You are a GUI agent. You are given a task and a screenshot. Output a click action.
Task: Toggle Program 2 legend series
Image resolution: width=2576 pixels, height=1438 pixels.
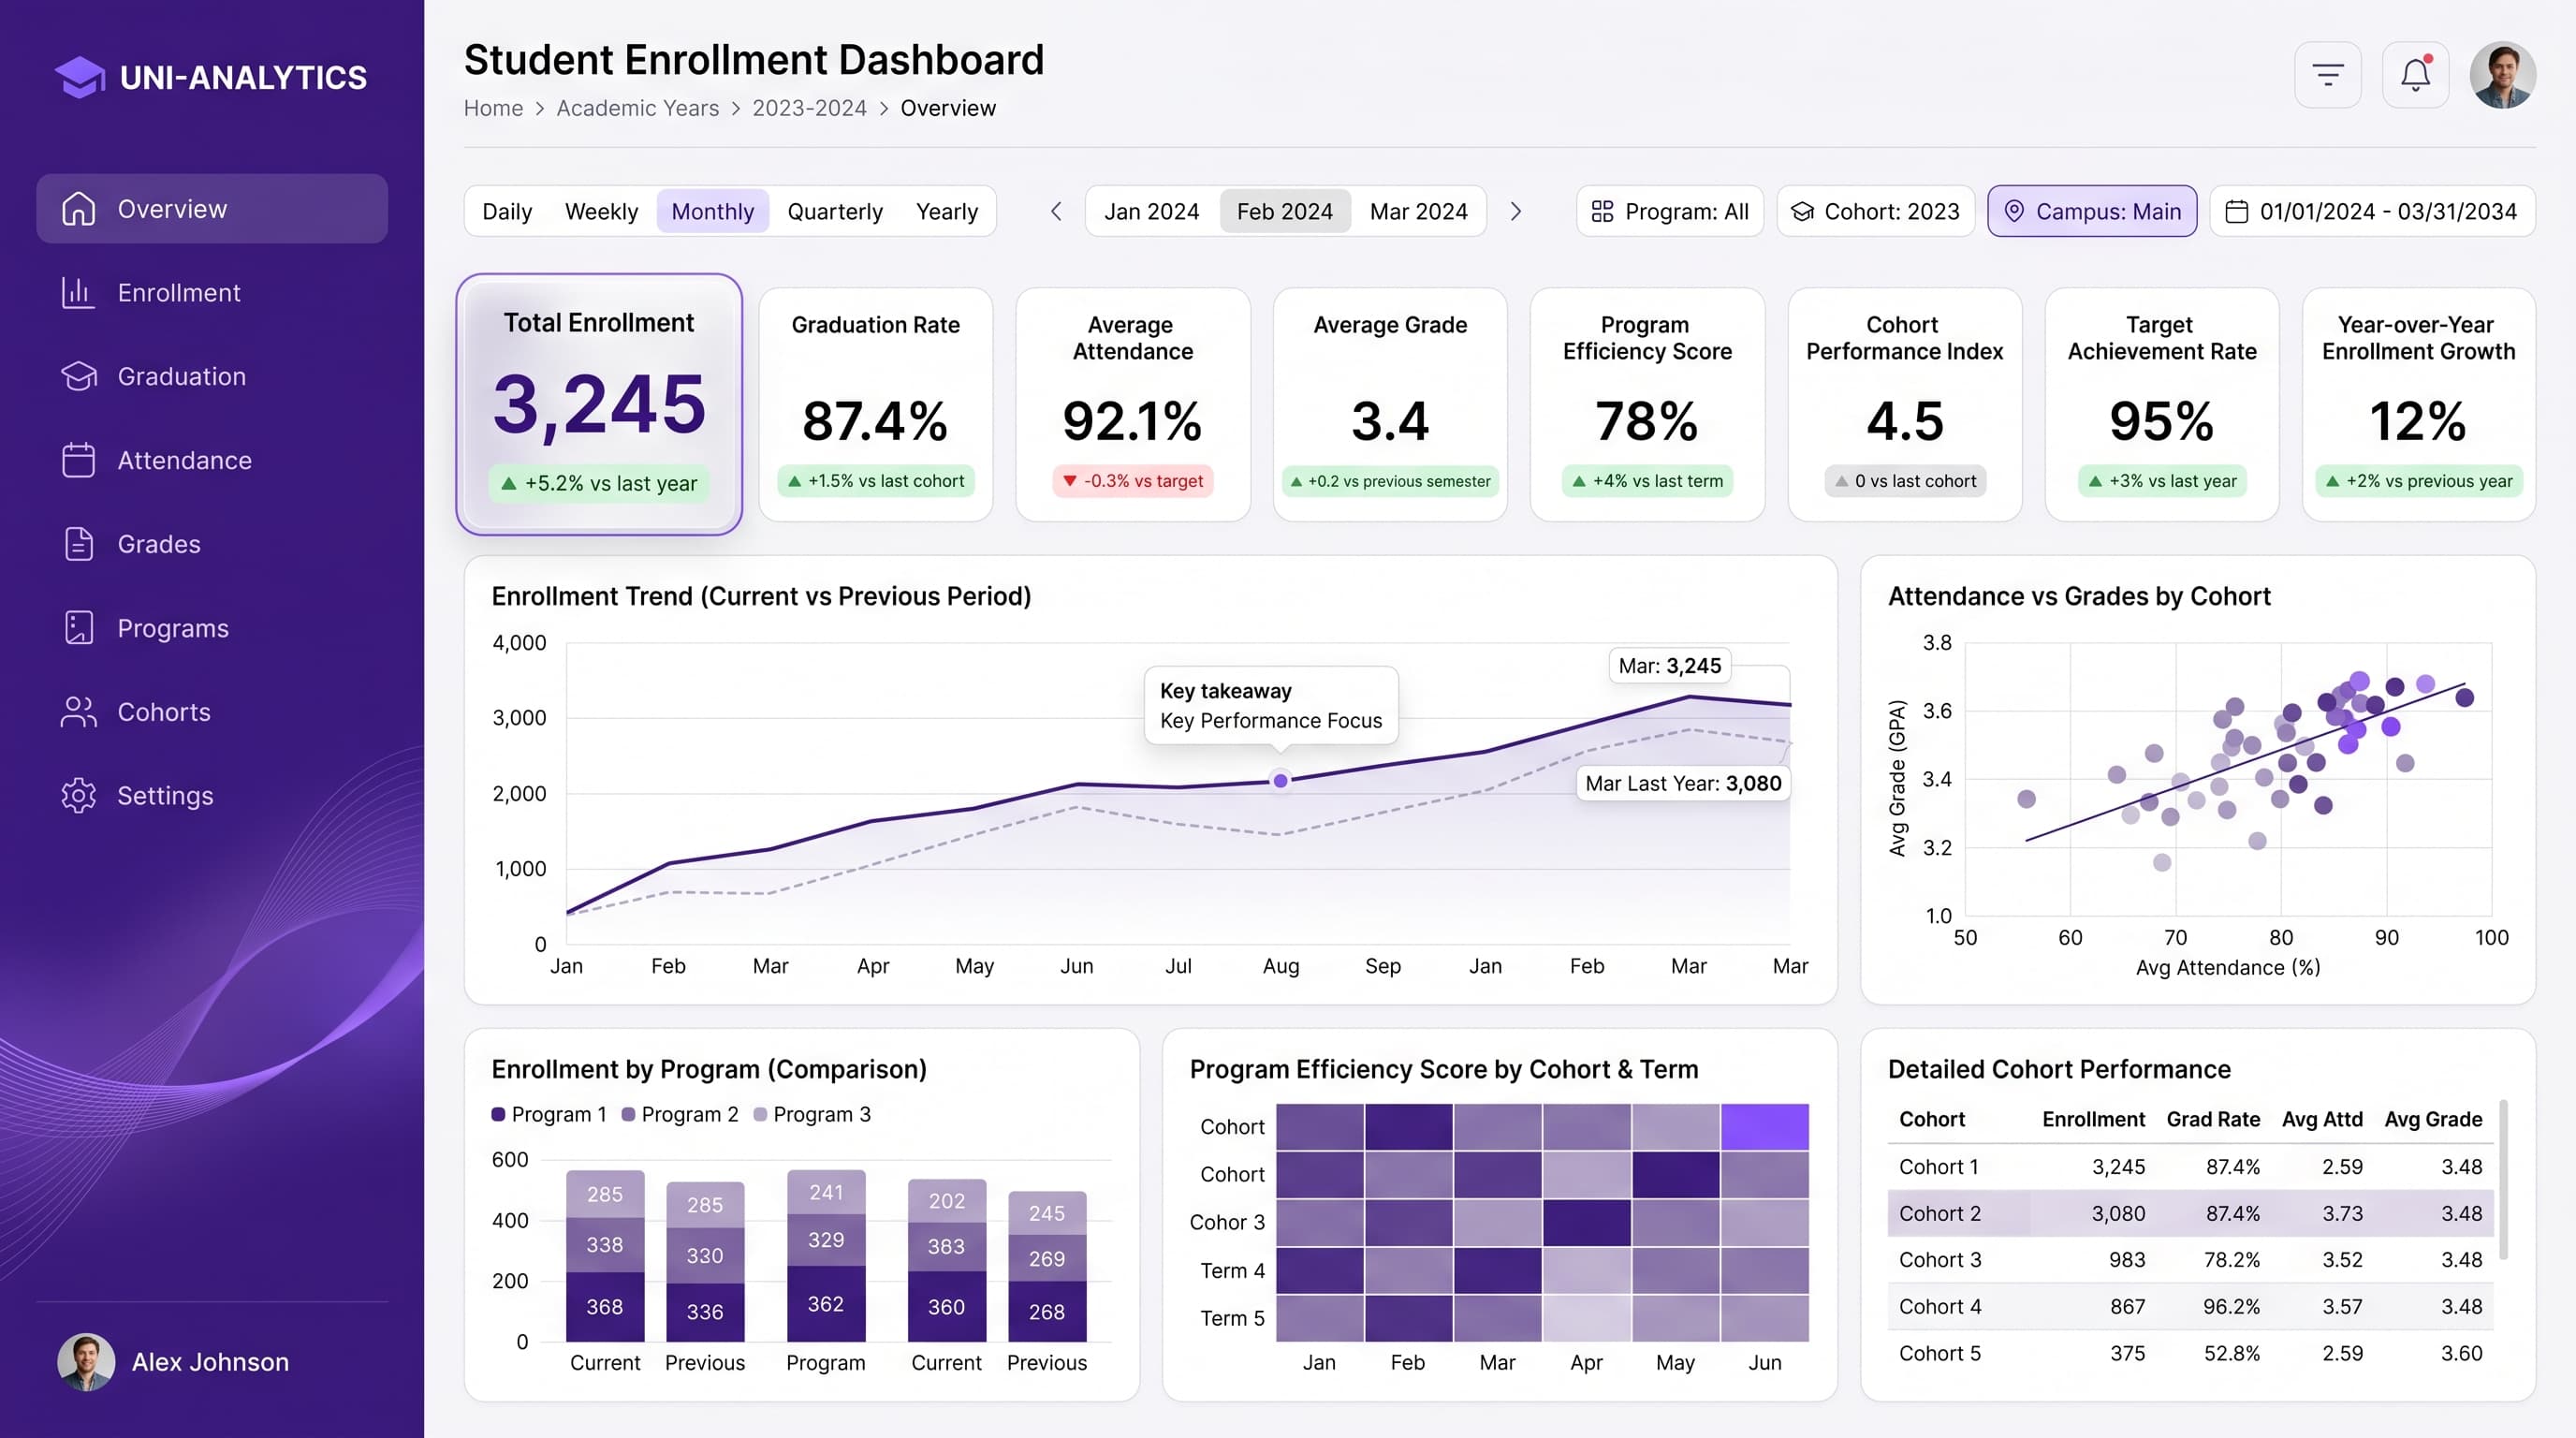point(680,1114)
